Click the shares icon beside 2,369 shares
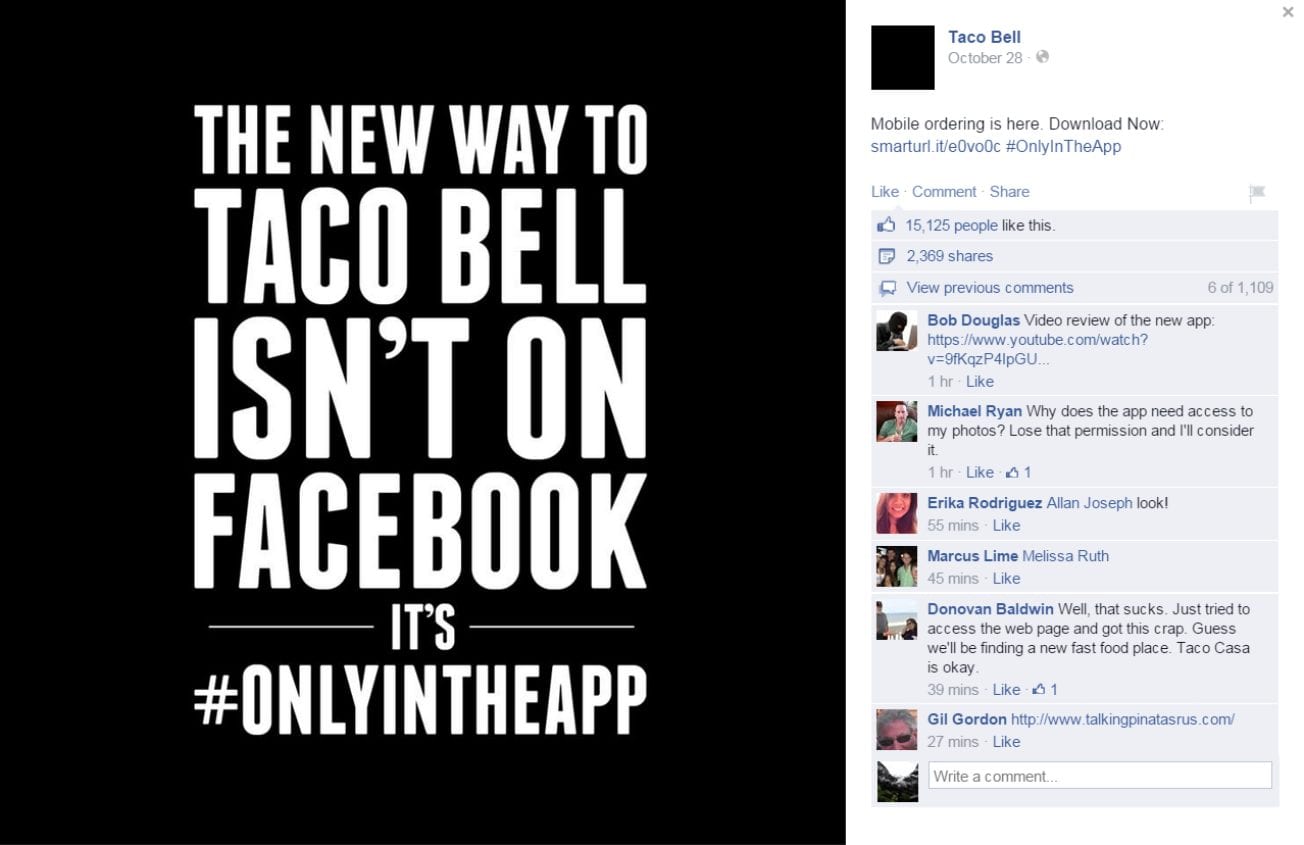Image resolution: width=1304 pixels, height=845 pixels. 886,256
